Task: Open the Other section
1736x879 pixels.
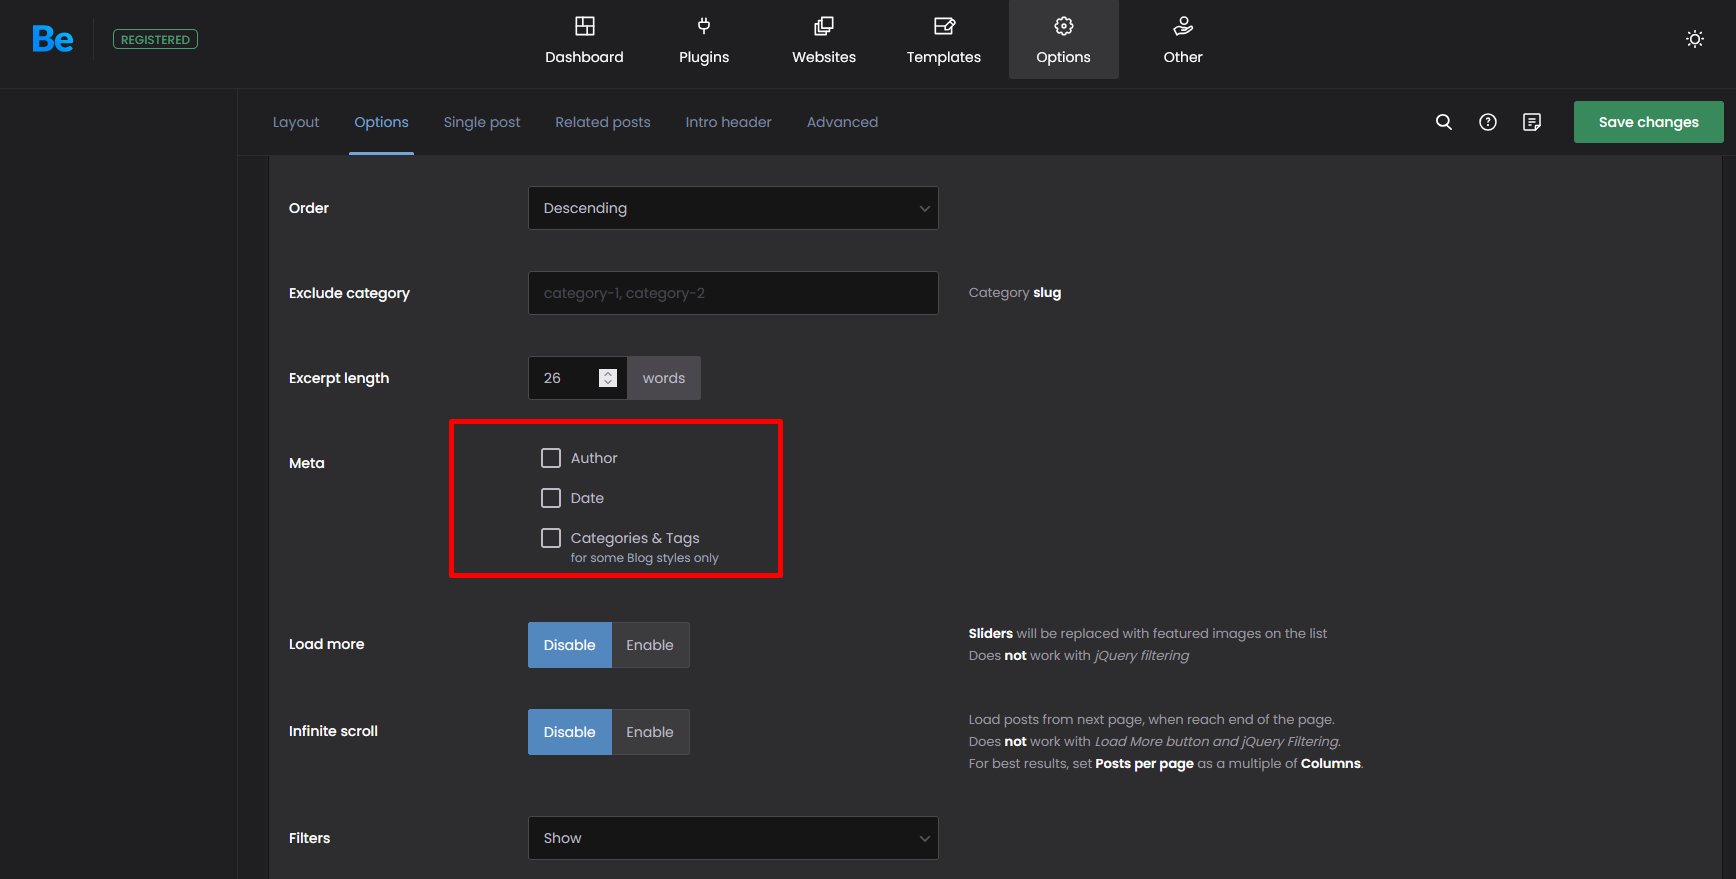Action: (x=1183, y=40)
